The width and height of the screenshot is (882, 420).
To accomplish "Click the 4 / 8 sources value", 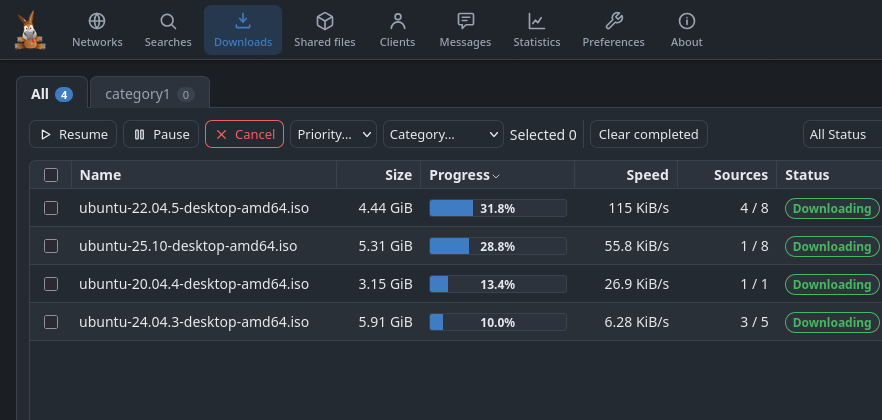I will tap(754, 208).
